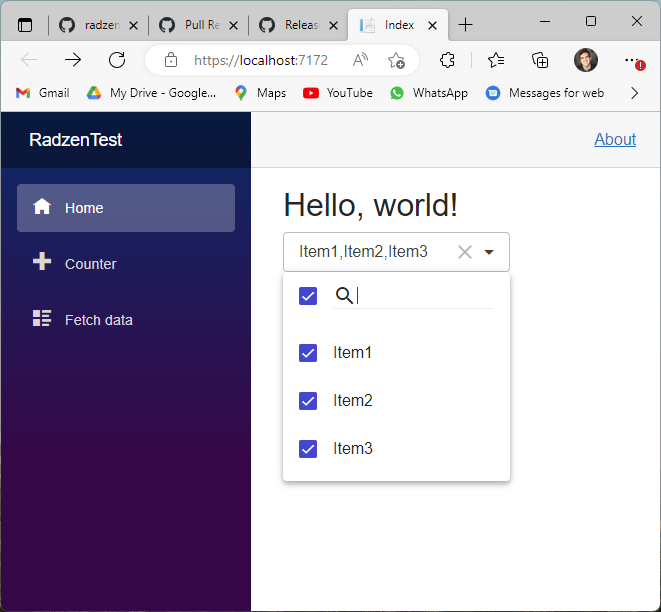Open Maps bookmark
Image resolution: width=661 pixels, height=612 pixels.
coord(261,93)
